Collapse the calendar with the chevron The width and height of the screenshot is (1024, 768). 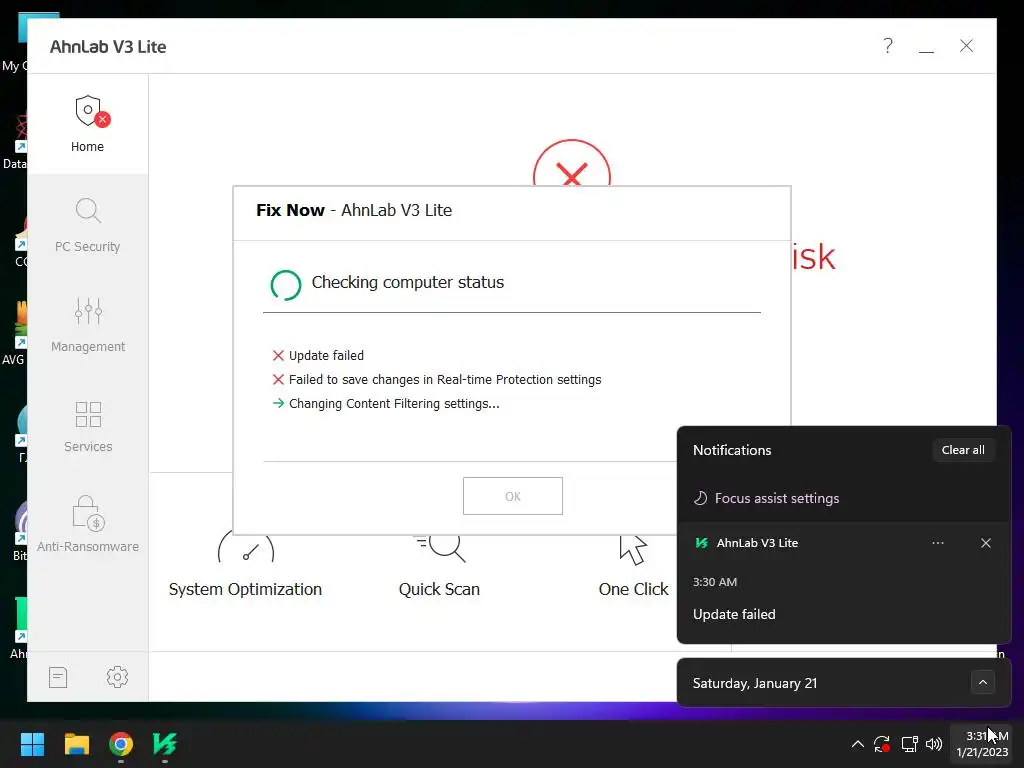click(983, 683)
